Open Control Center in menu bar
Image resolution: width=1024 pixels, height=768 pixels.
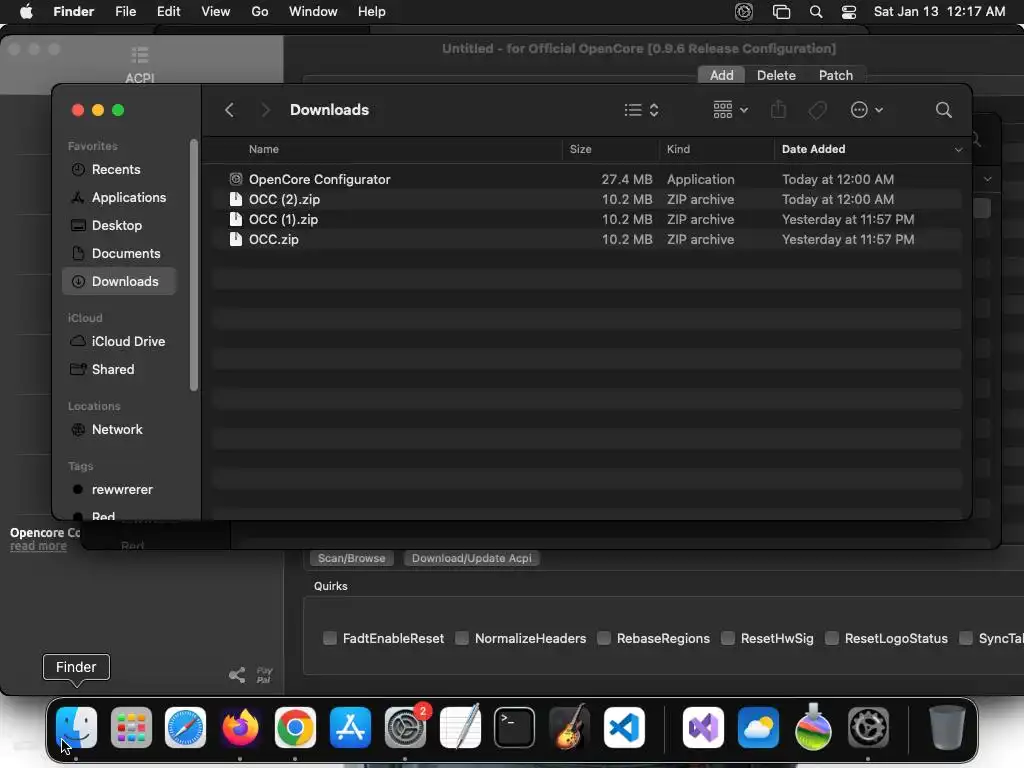click(x=848, y=12)
